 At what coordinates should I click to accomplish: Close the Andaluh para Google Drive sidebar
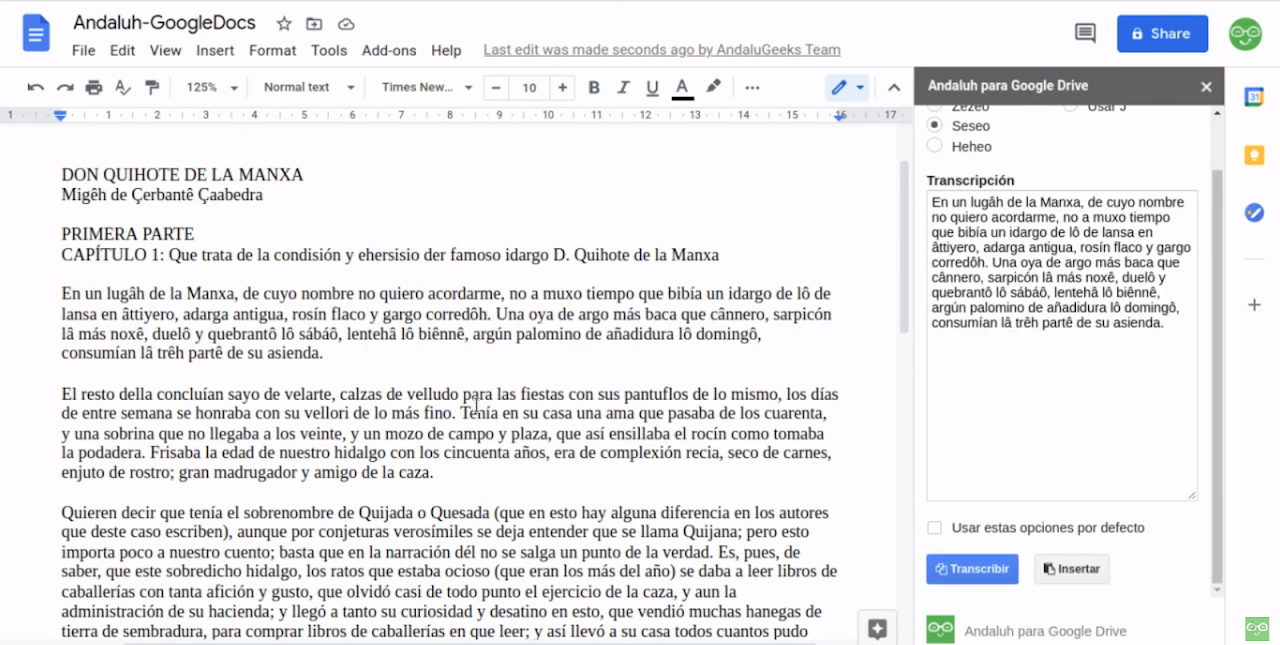click(1206, 87)
